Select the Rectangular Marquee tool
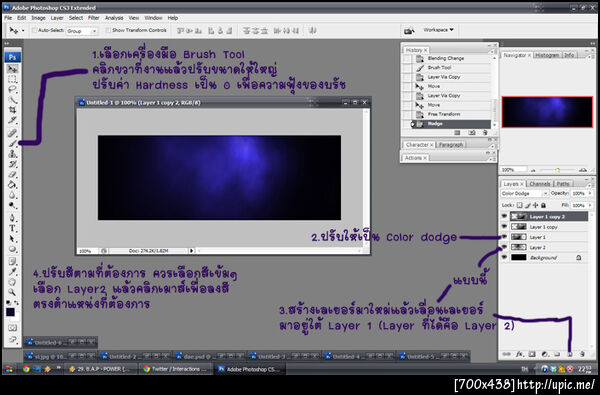The width and height of the screenshot is (600, 395). tap(13, 79)
